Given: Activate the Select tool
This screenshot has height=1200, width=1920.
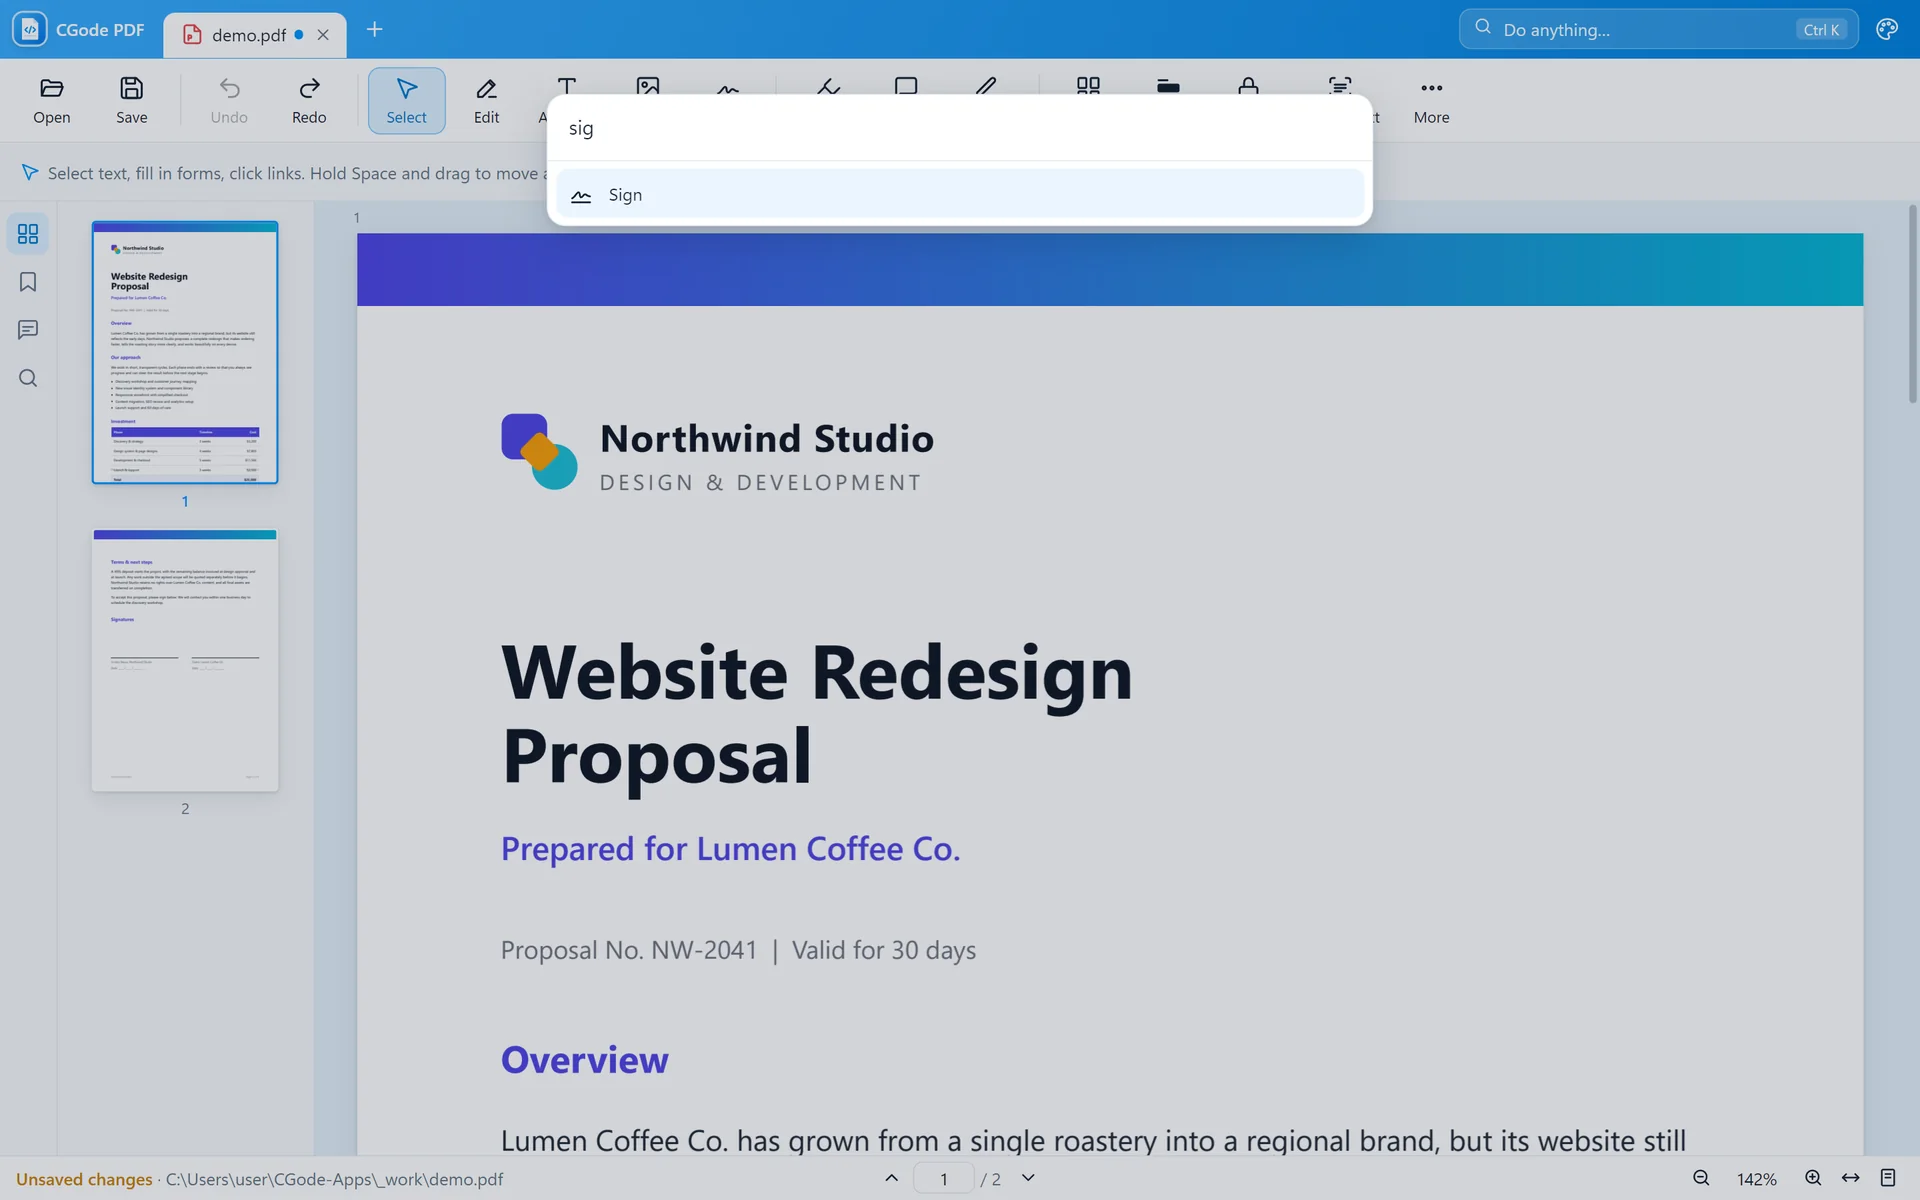Looking at the screenshot, I should 406,100.
